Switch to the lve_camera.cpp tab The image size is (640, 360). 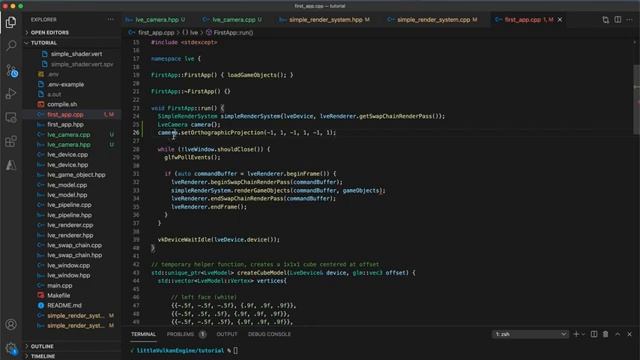232,20
